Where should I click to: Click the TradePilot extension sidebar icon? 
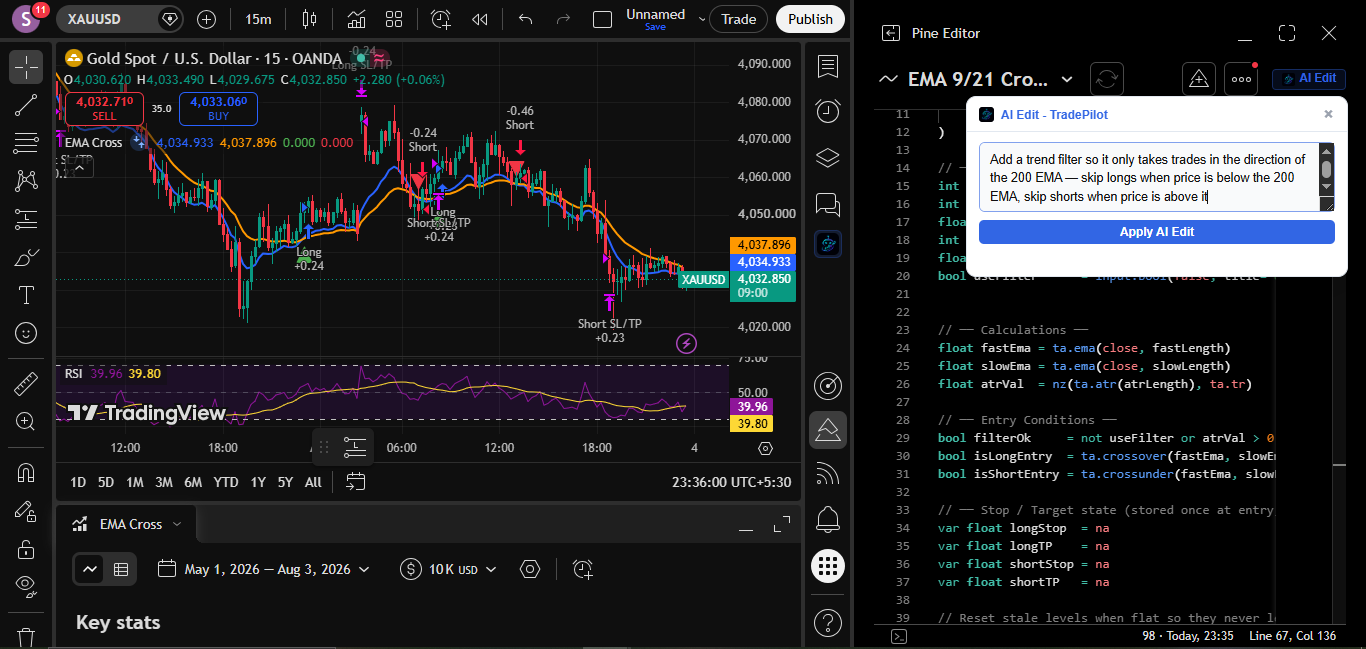pyautogui.click(x=828, y=243)
